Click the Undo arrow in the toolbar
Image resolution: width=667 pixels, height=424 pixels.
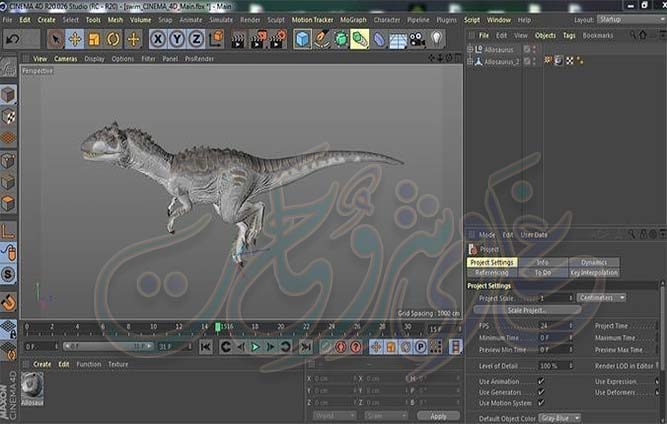click(13, 39)
